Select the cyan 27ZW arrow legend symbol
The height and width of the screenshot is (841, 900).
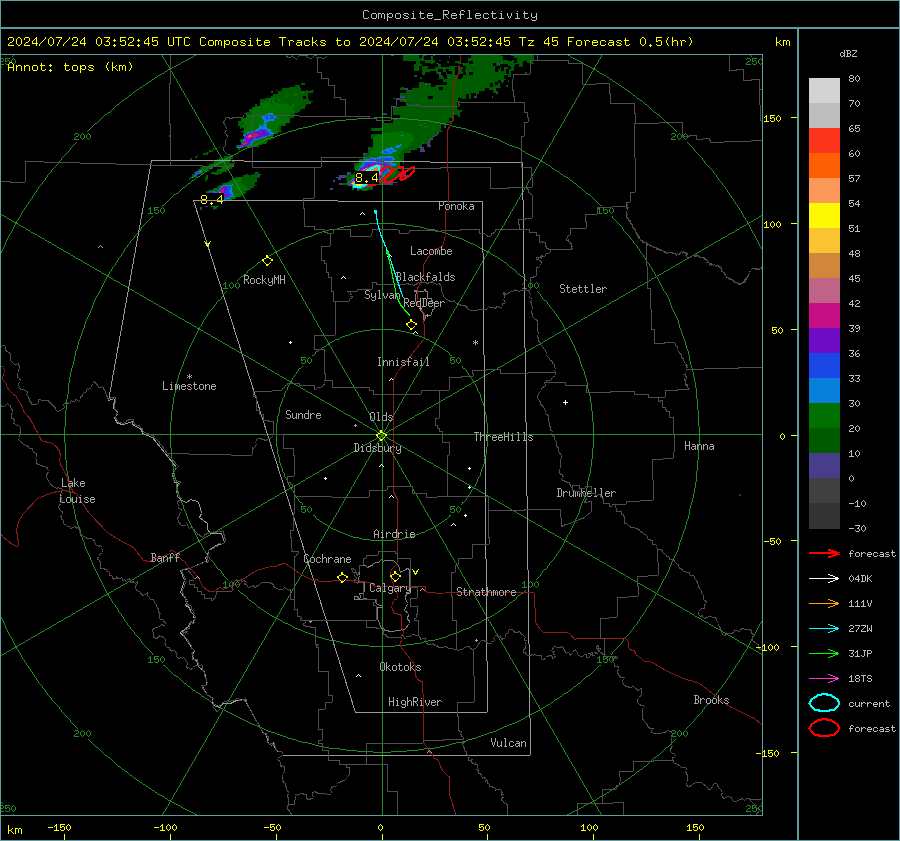tap(824, 629)
